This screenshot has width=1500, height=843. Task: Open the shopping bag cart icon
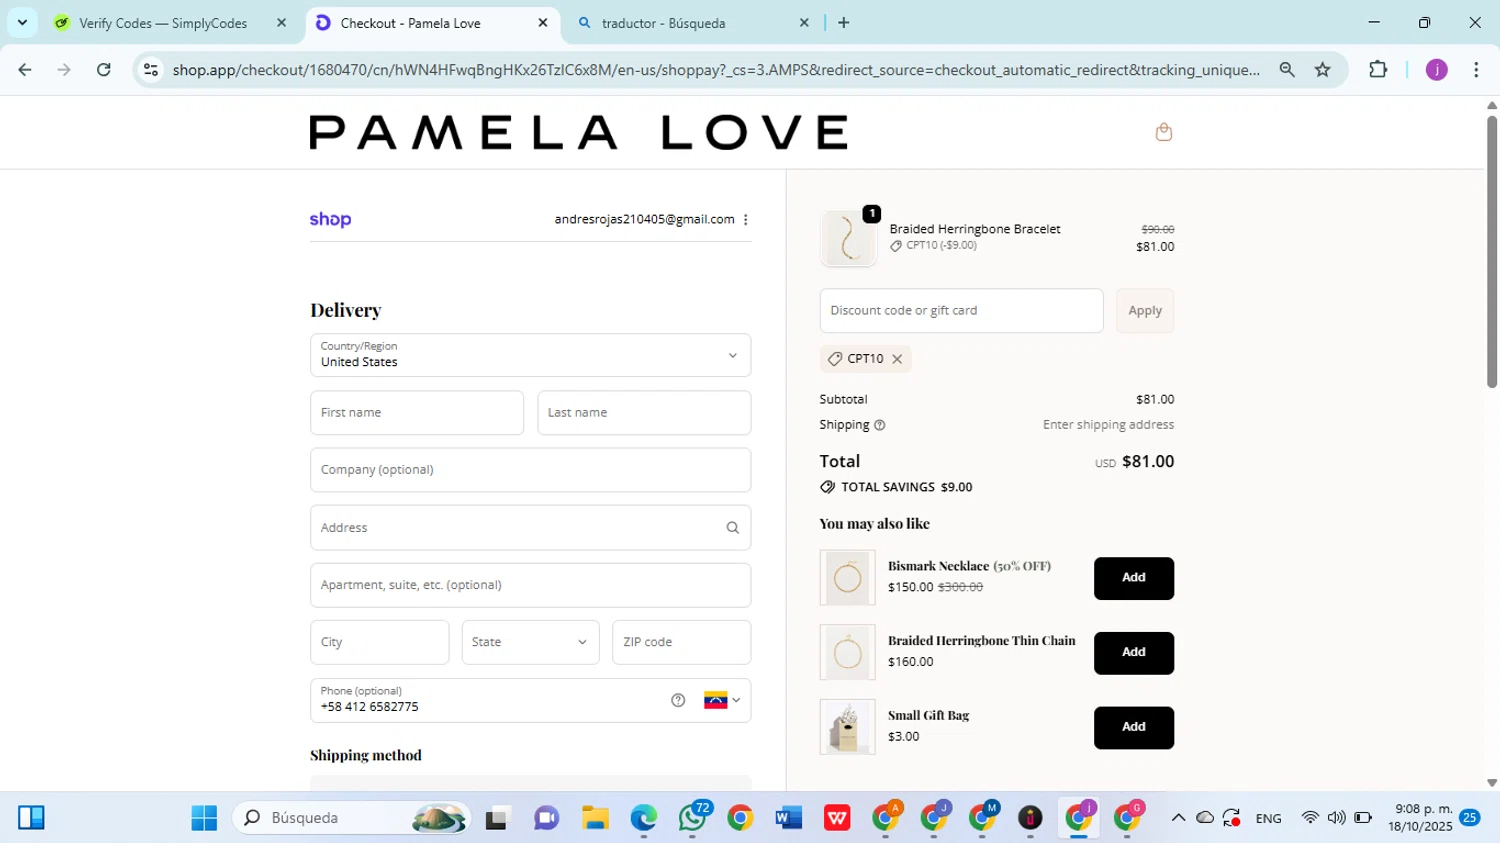pyautogui.click(x=1163, y=132)
